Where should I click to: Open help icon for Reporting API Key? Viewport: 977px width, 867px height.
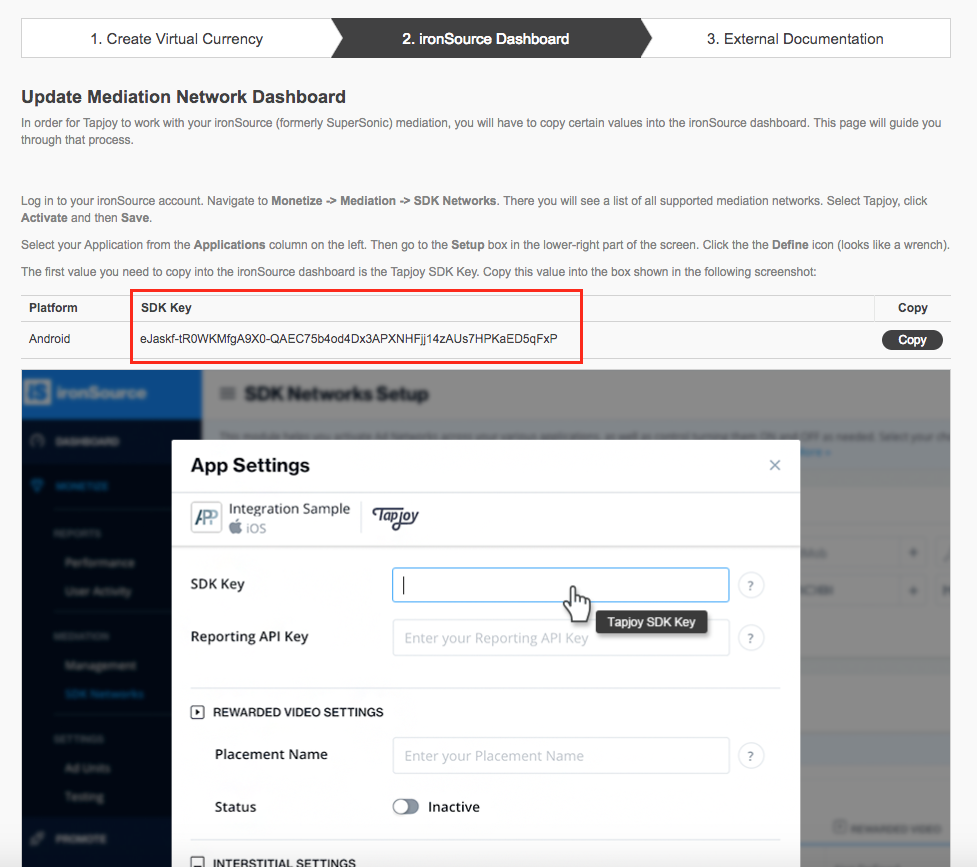pos(750,638)
